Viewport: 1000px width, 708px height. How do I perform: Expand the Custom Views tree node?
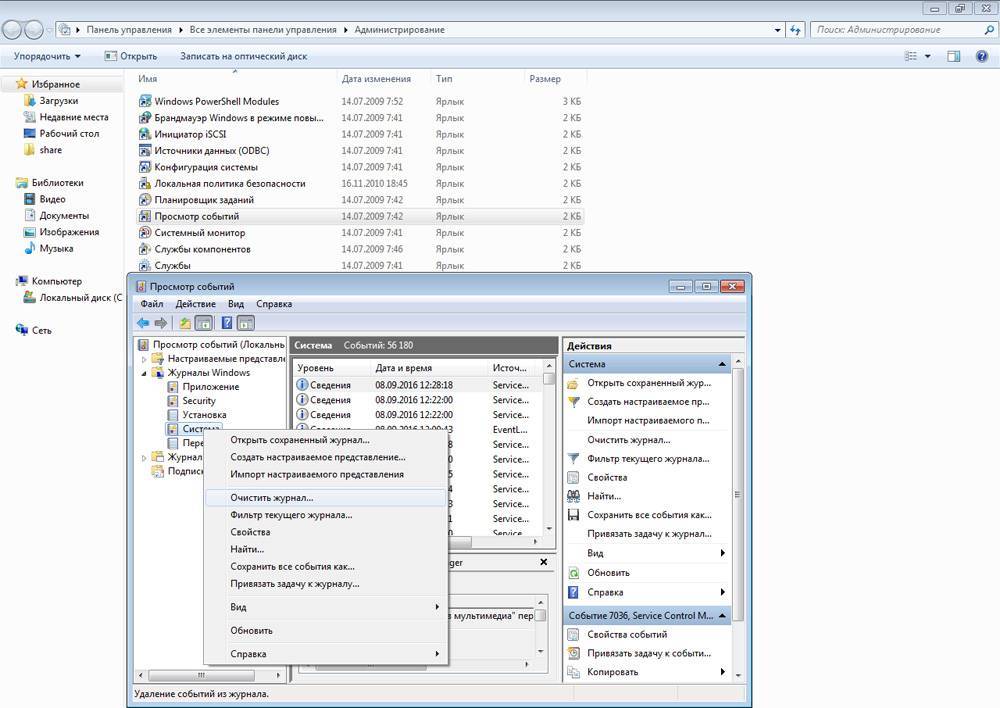145,359
